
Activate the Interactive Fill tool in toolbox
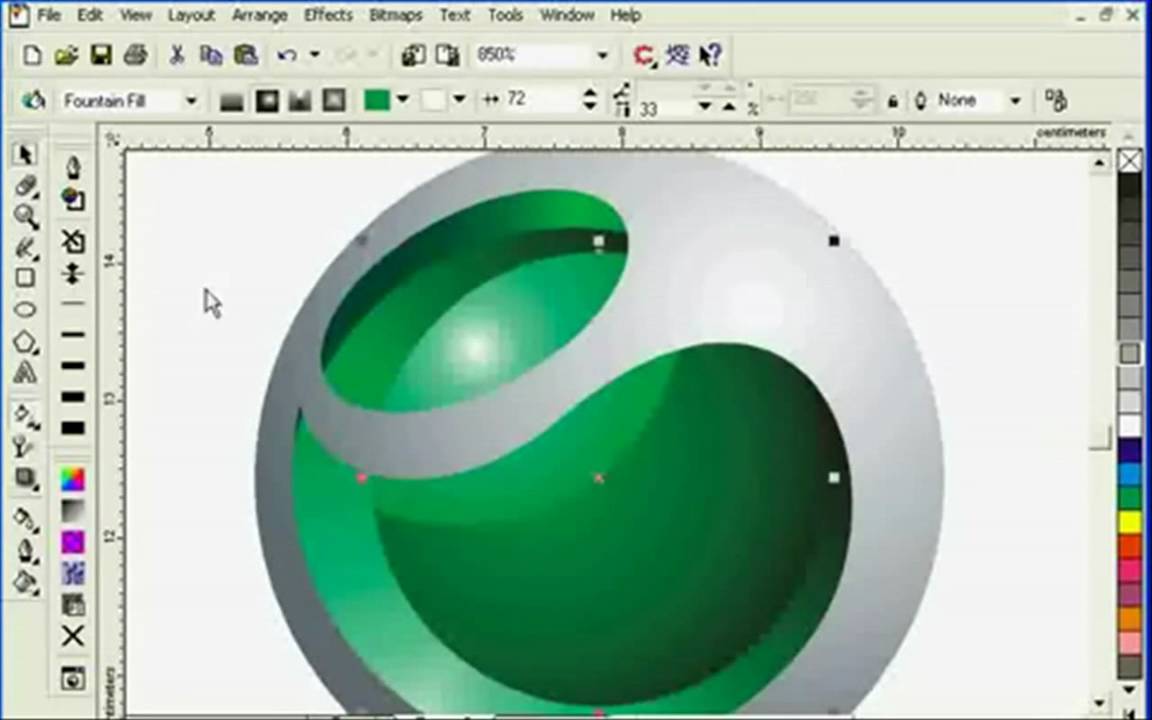25,415
